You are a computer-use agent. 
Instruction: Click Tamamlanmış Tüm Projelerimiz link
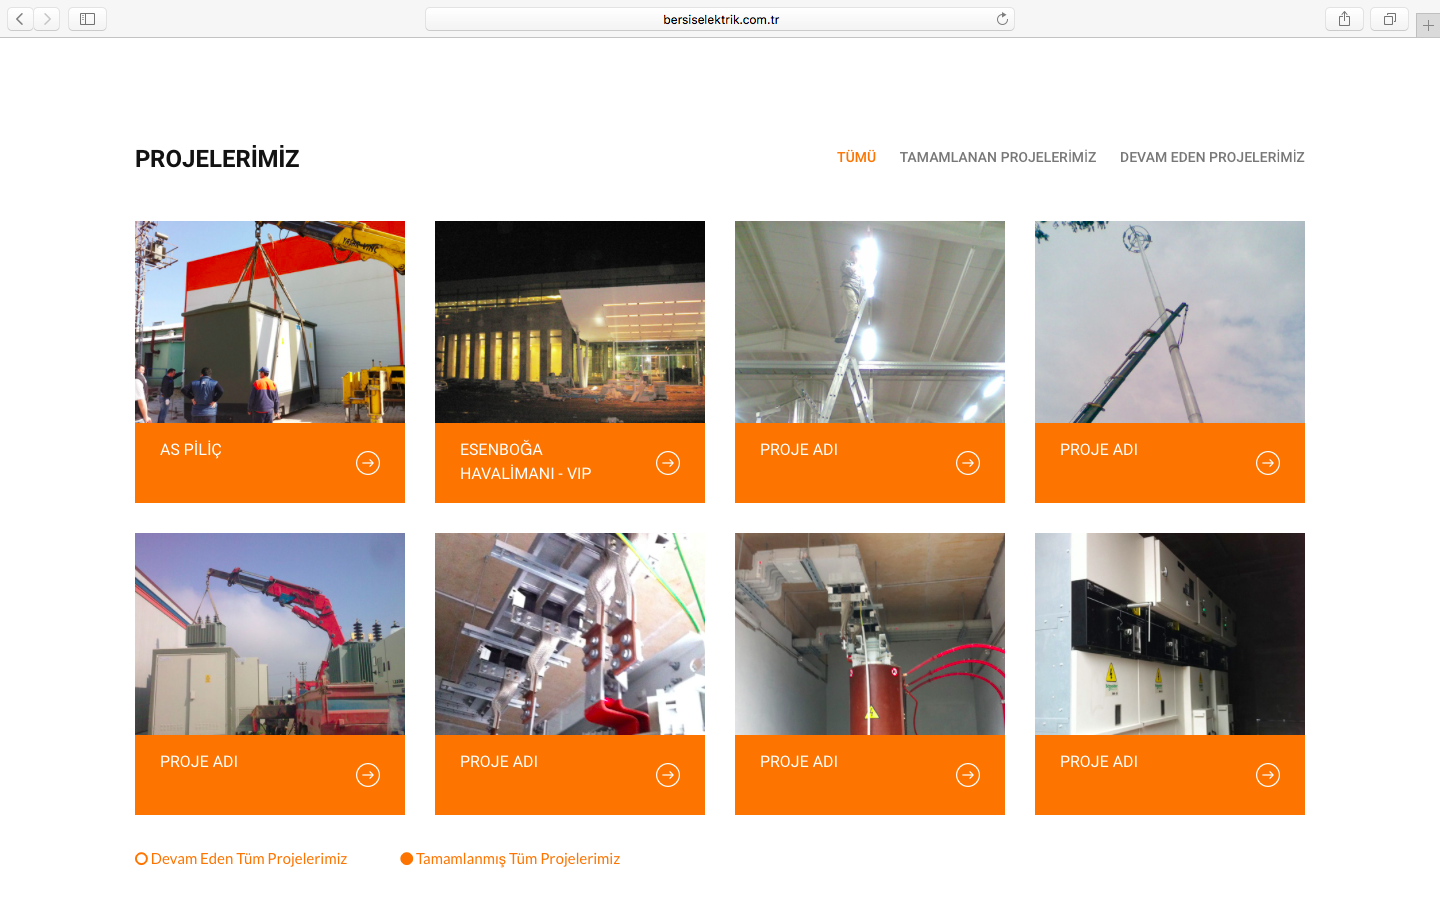click(518, 859)
